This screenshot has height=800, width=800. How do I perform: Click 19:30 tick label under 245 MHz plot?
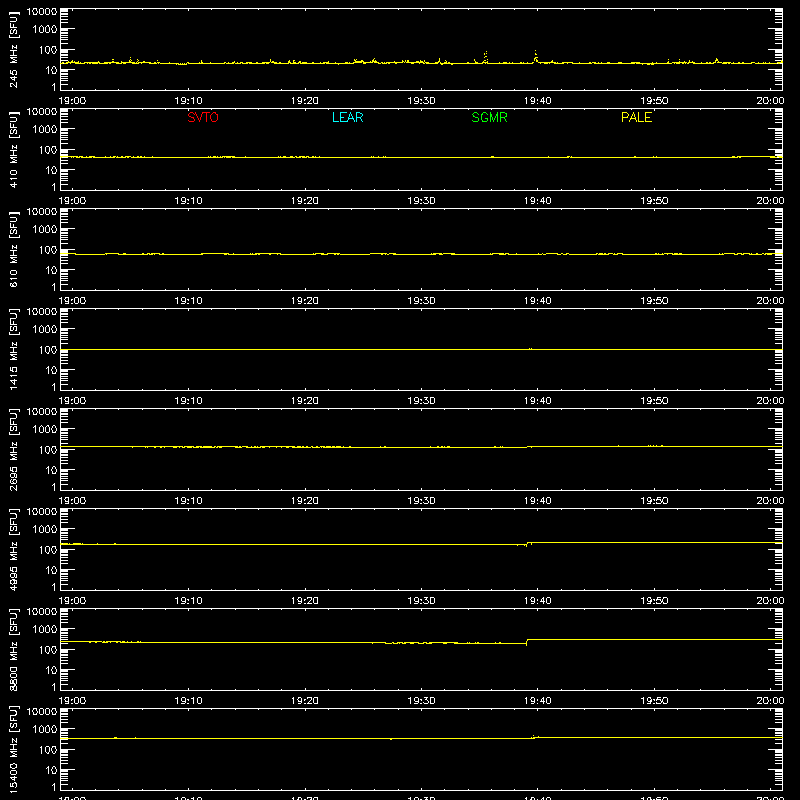[421, 101]
